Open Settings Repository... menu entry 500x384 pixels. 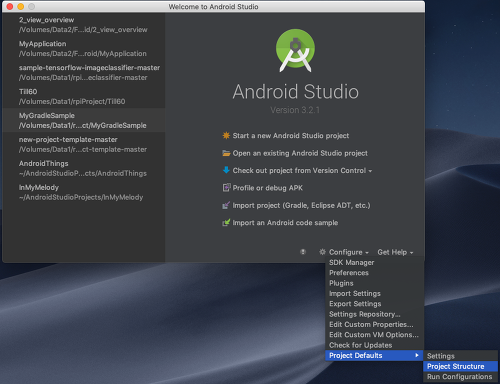pyautogui.click(x=374, y=314)
